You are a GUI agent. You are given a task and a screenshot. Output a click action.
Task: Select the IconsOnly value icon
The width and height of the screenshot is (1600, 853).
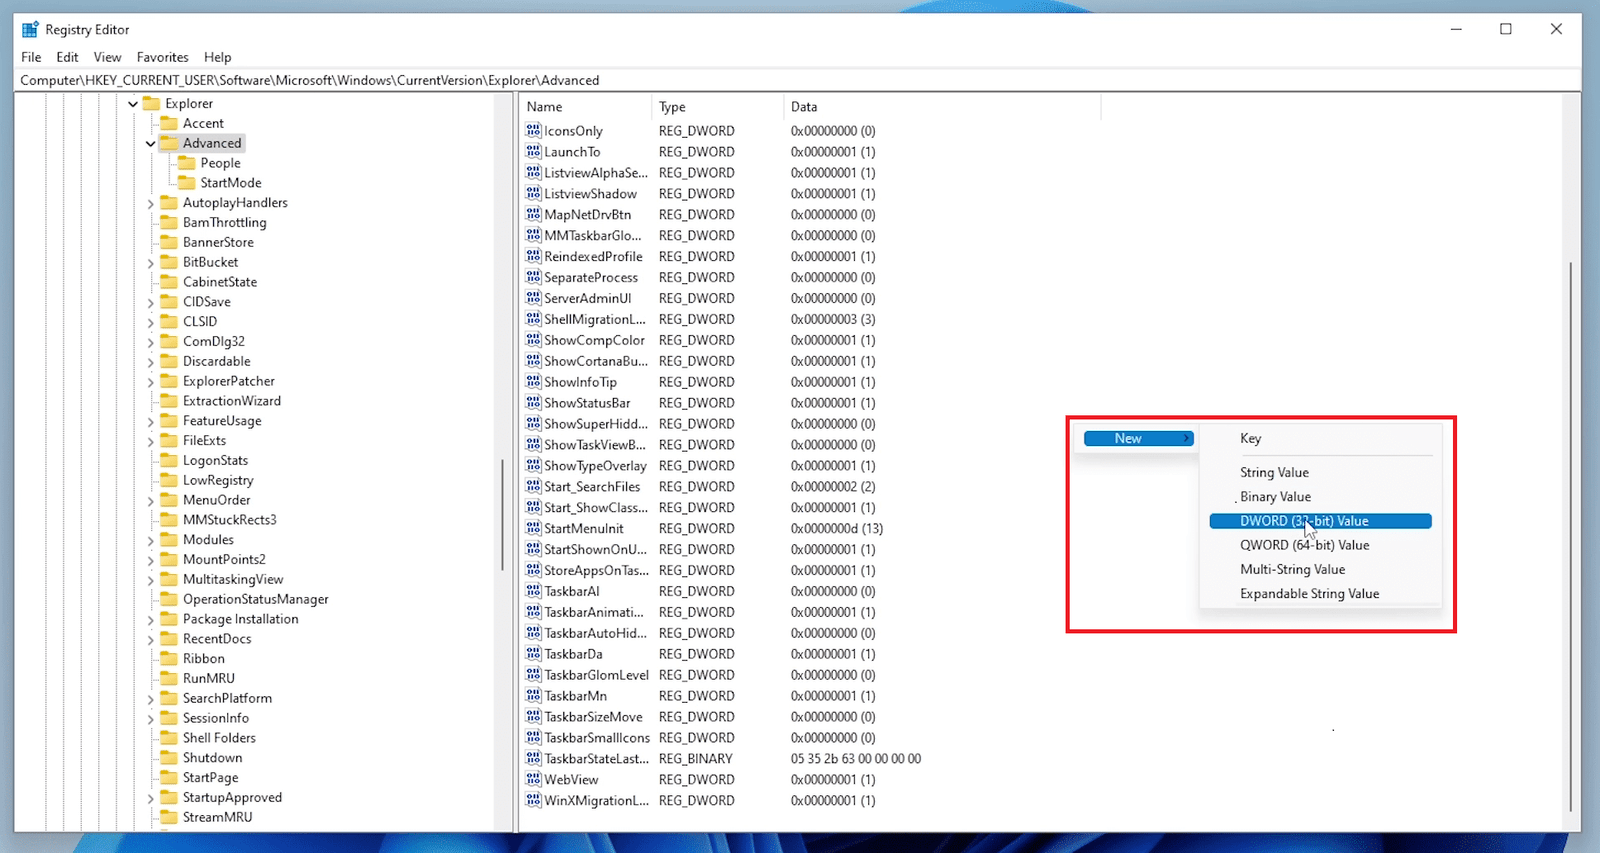point(533,131)
